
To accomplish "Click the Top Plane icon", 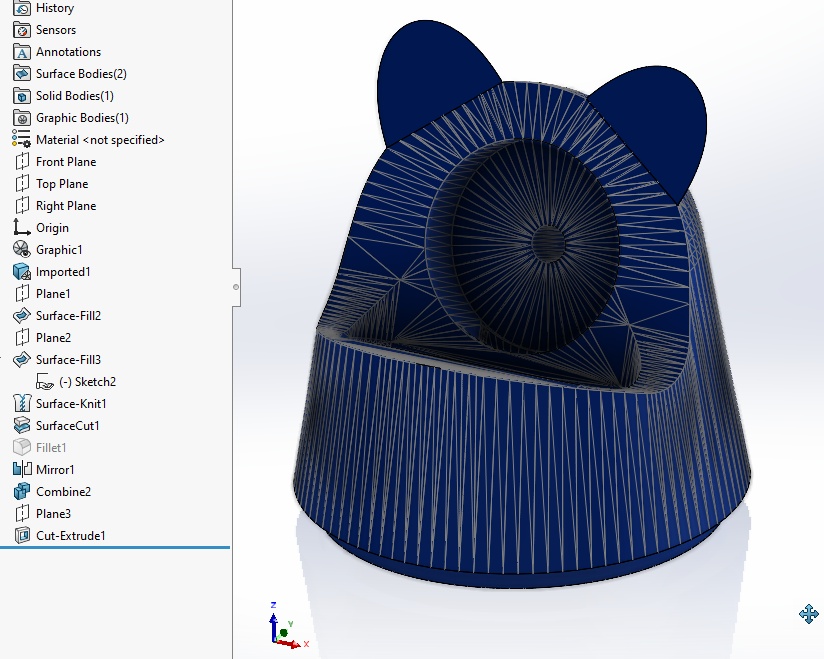I will [x=22, y=184].
